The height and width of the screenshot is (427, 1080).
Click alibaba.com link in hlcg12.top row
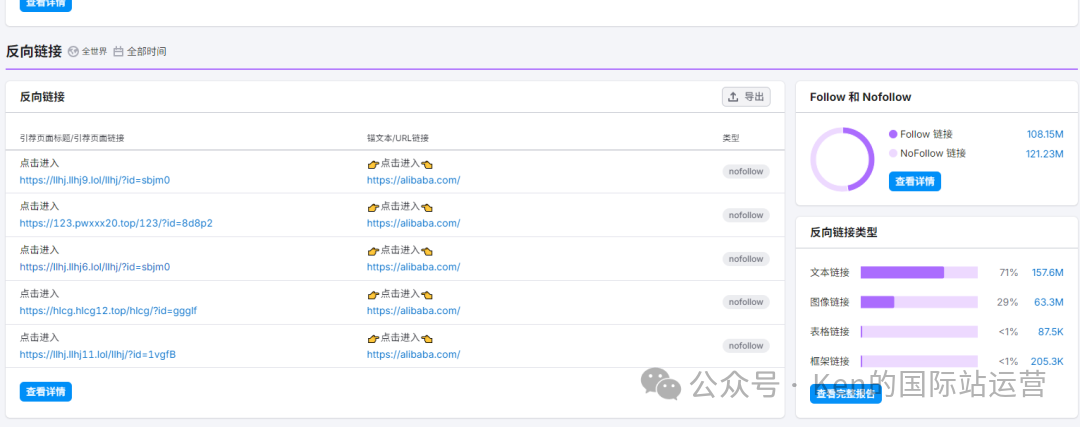coord(413,311)
